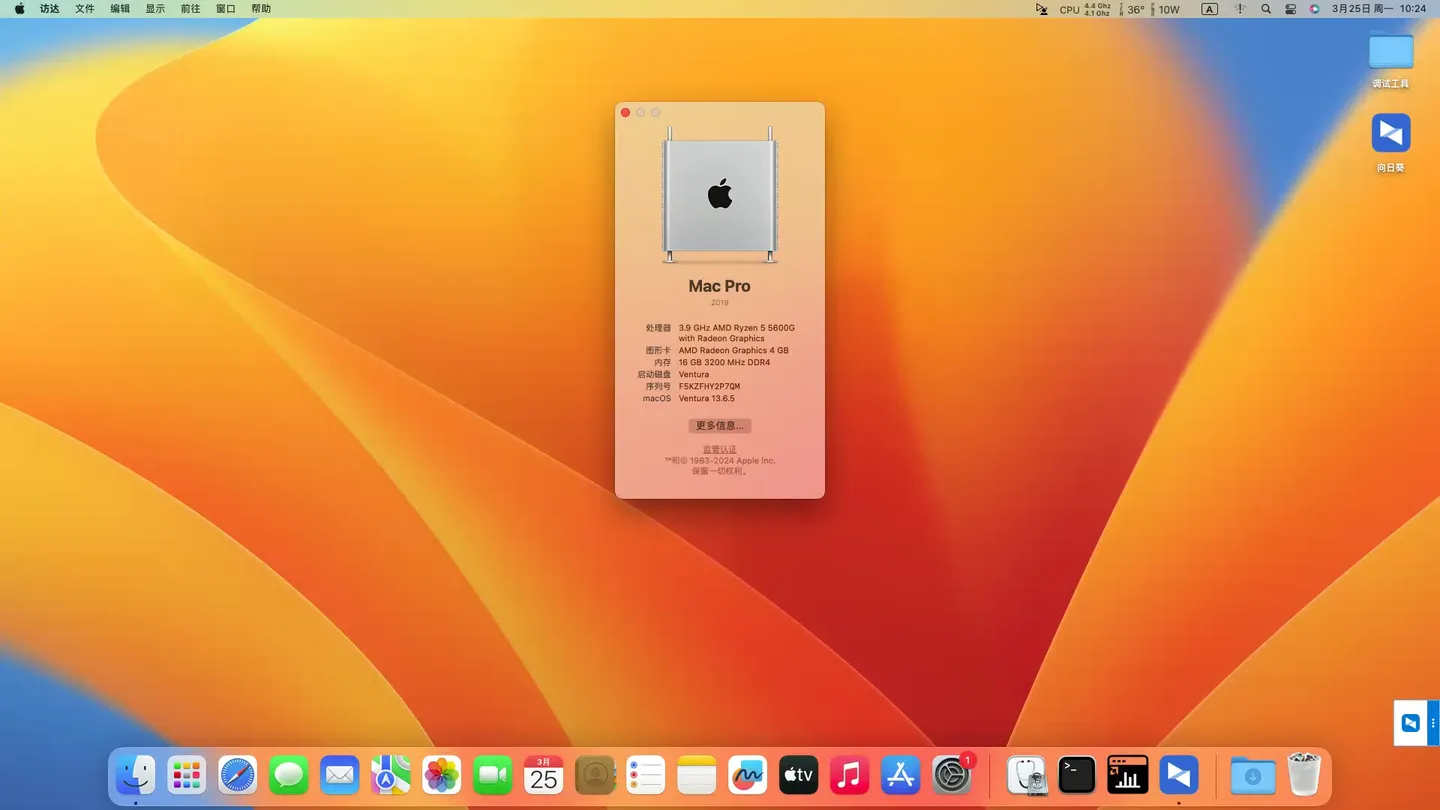
Task: Click the 更多信息... button
Action: pyautogui.click(x=719, y=426)
